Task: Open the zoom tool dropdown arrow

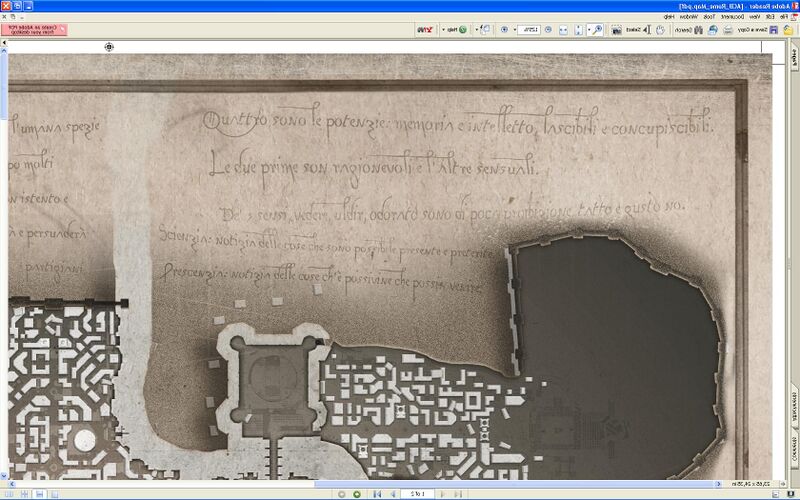Action: pyautogui.click(x=589, y=30)
